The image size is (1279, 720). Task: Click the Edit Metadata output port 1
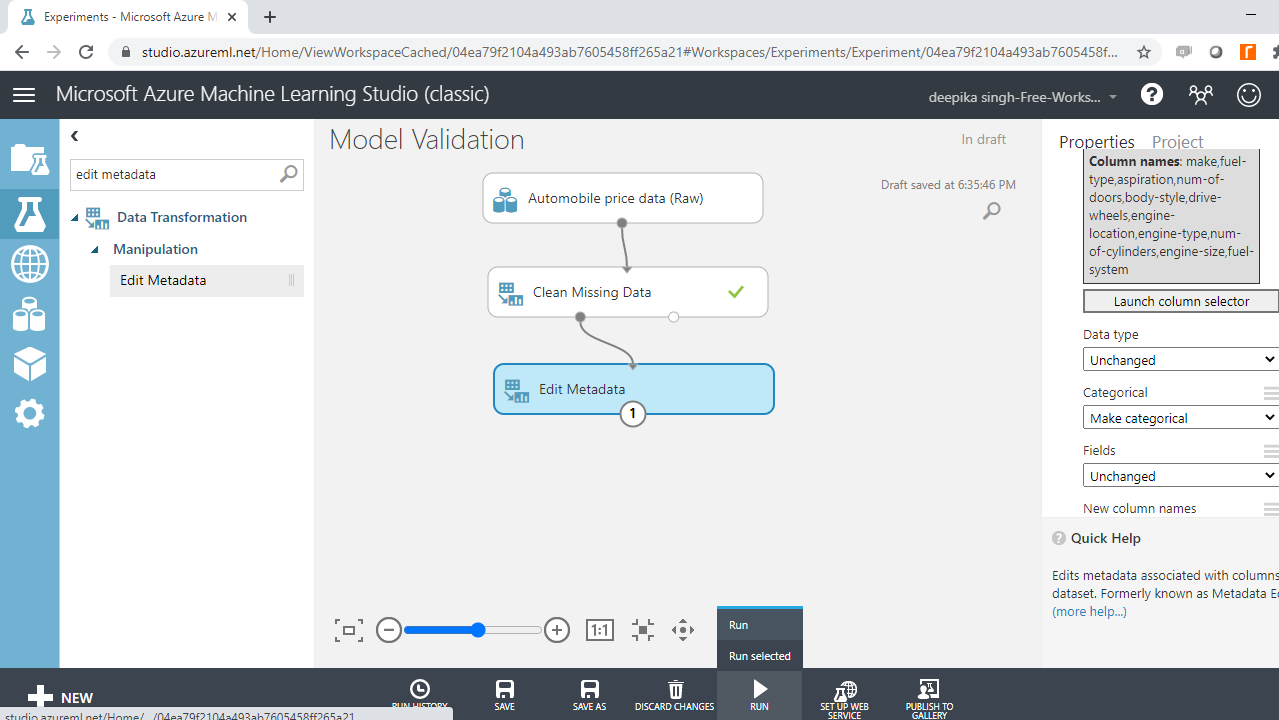[632, 413]
